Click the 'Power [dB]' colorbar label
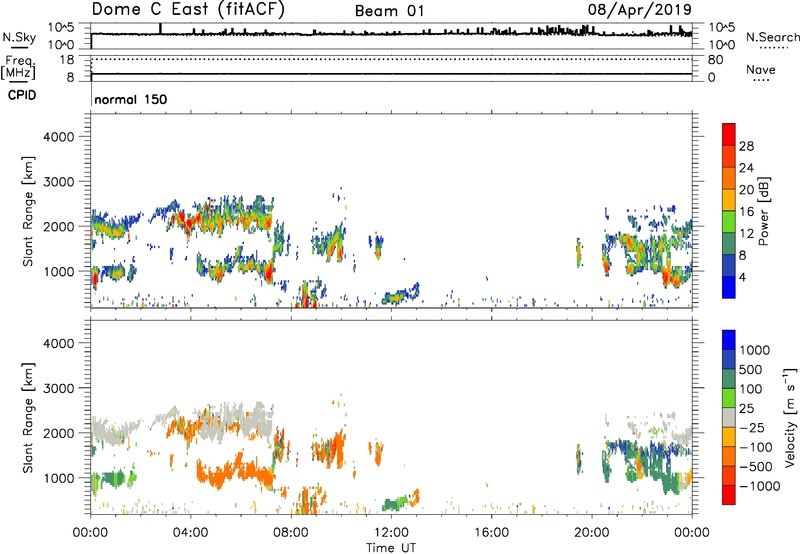This screenshot has height=554, width=800. point(763,211)
